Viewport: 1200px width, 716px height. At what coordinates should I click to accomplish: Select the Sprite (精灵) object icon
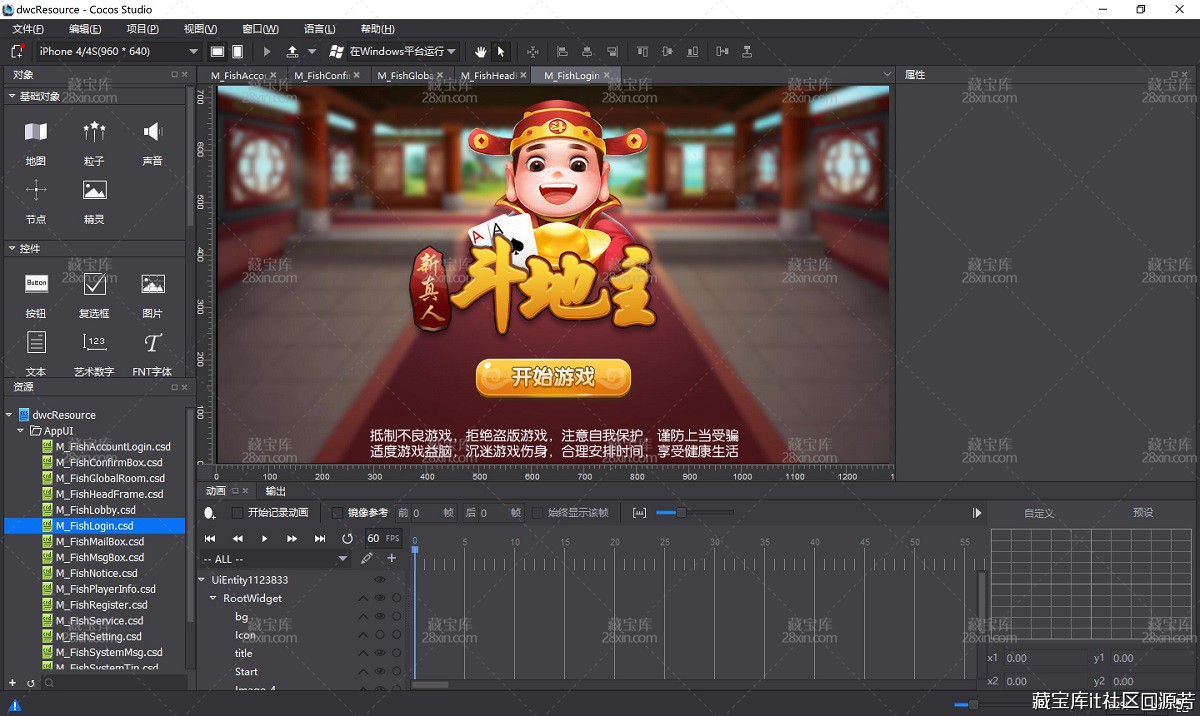pos(94,190)
